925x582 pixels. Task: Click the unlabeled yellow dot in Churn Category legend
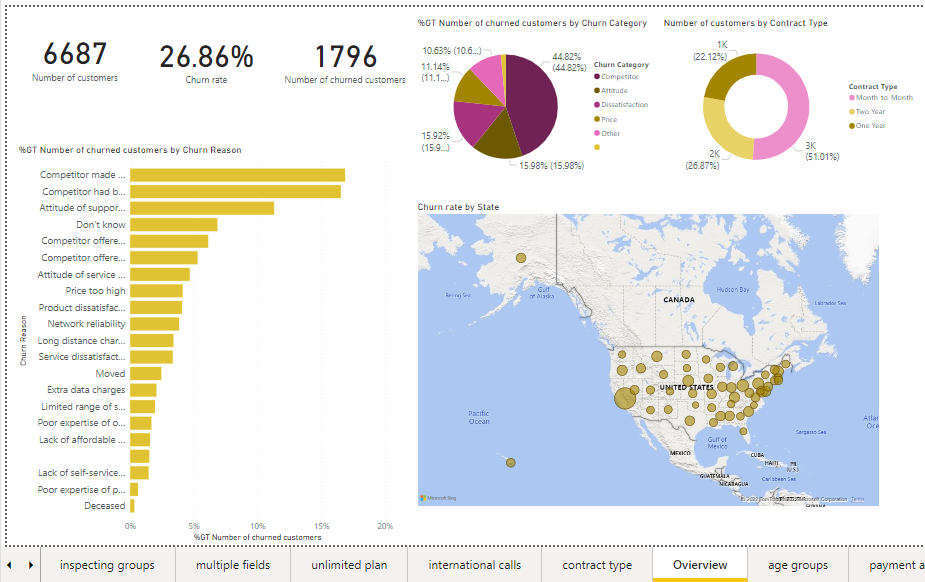point(596,146)
